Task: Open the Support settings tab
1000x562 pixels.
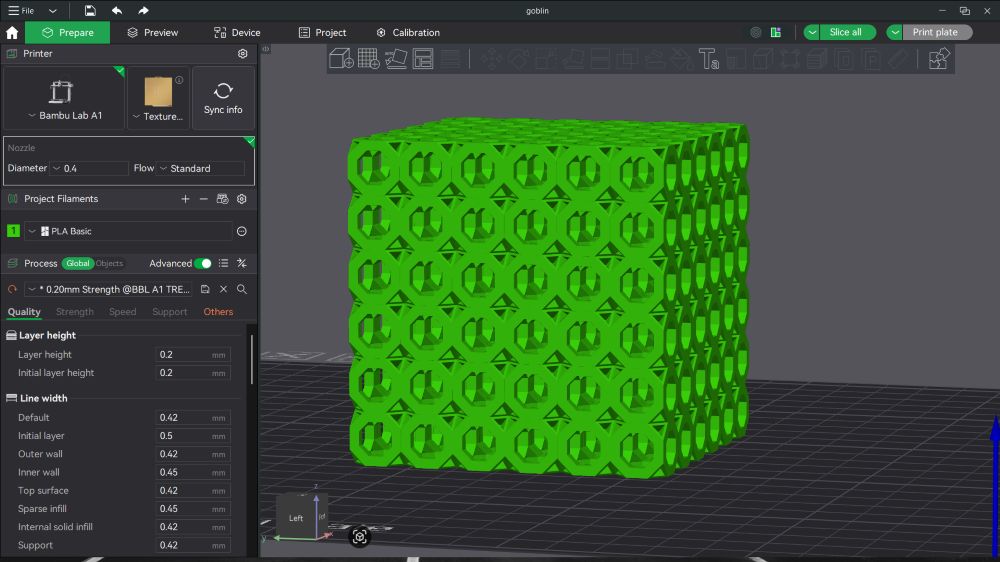Action: pos(170,312)
